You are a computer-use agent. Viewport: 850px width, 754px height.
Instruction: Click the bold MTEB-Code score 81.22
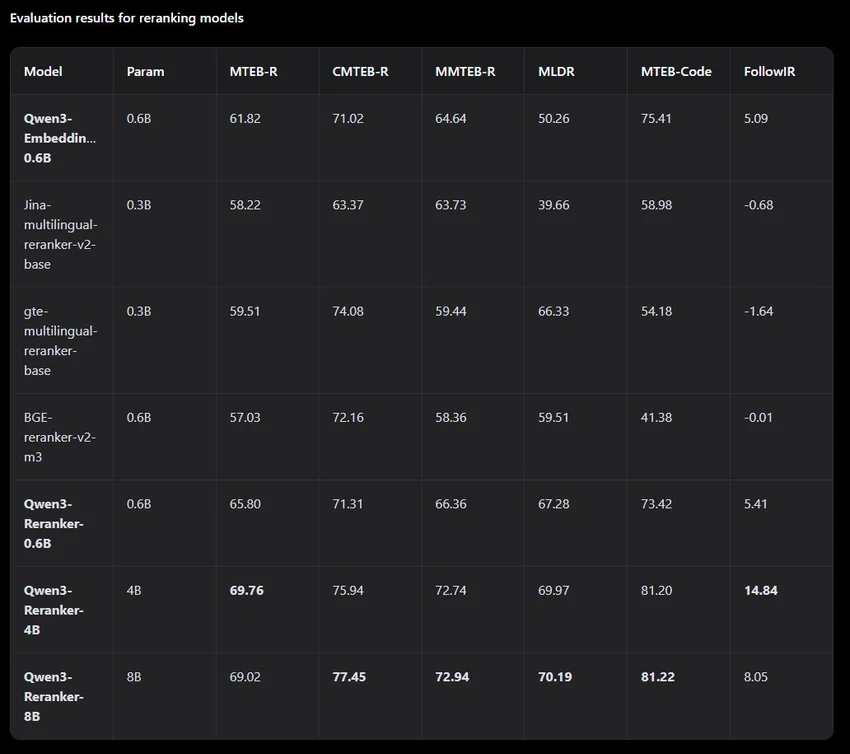click(658, 677)
